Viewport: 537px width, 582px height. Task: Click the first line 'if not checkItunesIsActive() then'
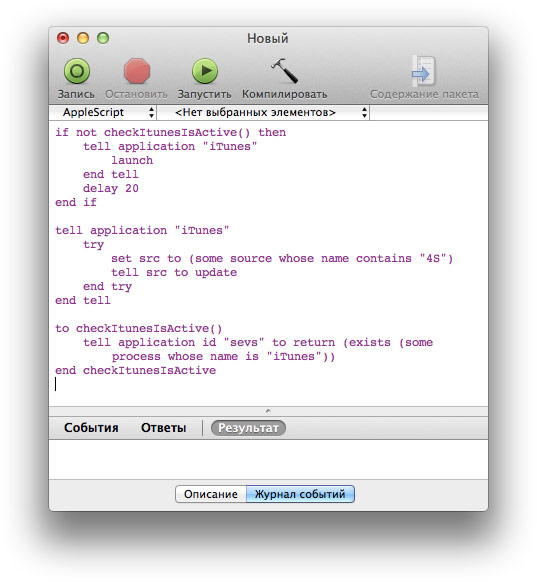tap(171, 133)
